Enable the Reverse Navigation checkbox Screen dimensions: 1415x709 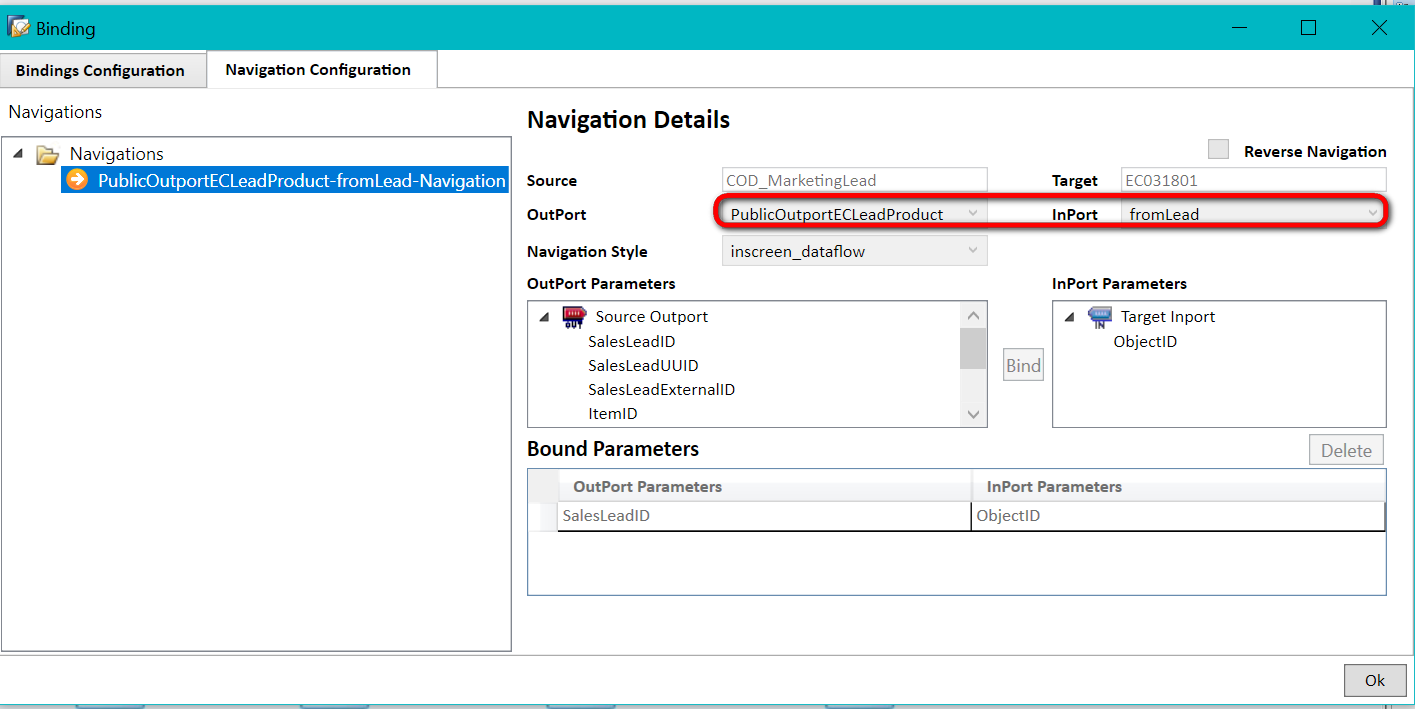click(x=1218, y=150)
